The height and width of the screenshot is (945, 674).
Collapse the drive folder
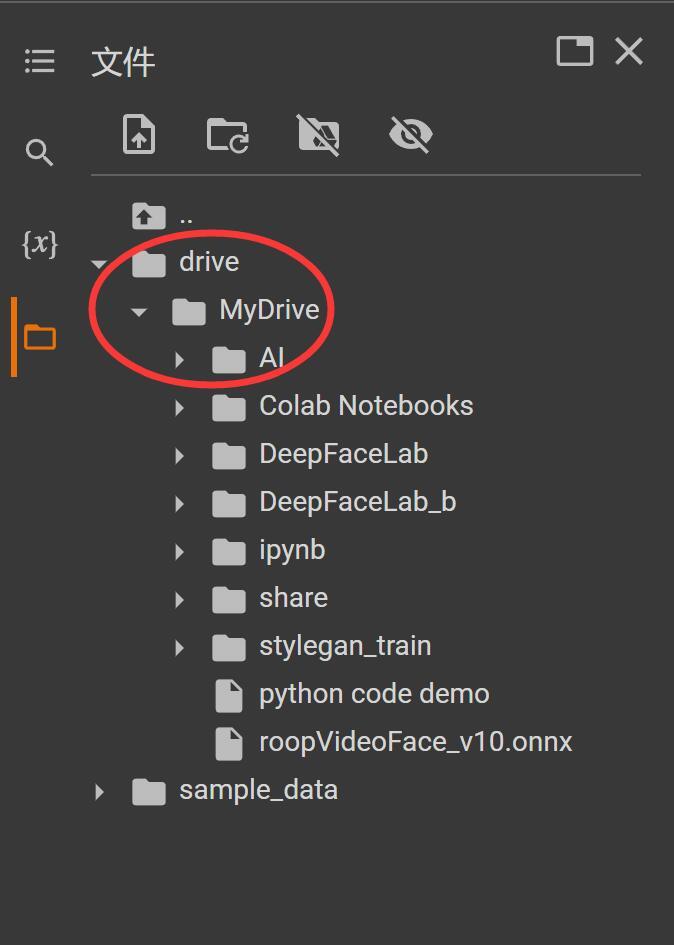click(x=99, y=263)
